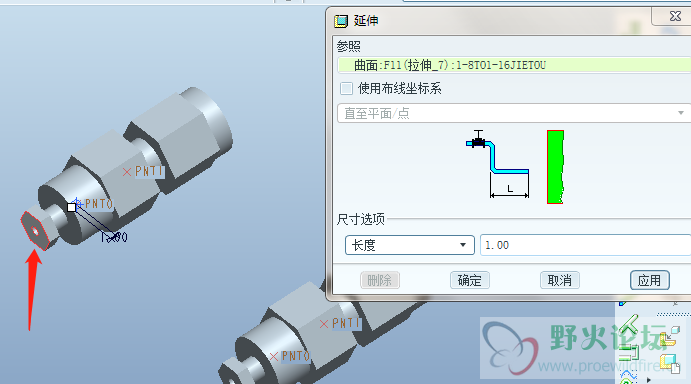Click the 删除 button
The image size is (691, 384).
click(380, 280)
